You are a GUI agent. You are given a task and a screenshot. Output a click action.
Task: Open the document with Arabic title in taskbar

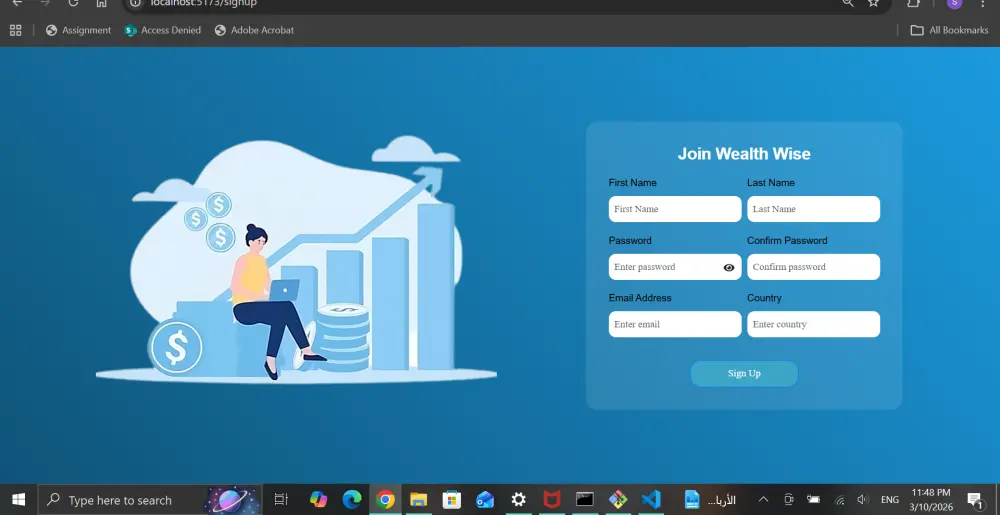click(x=710, y=500)
